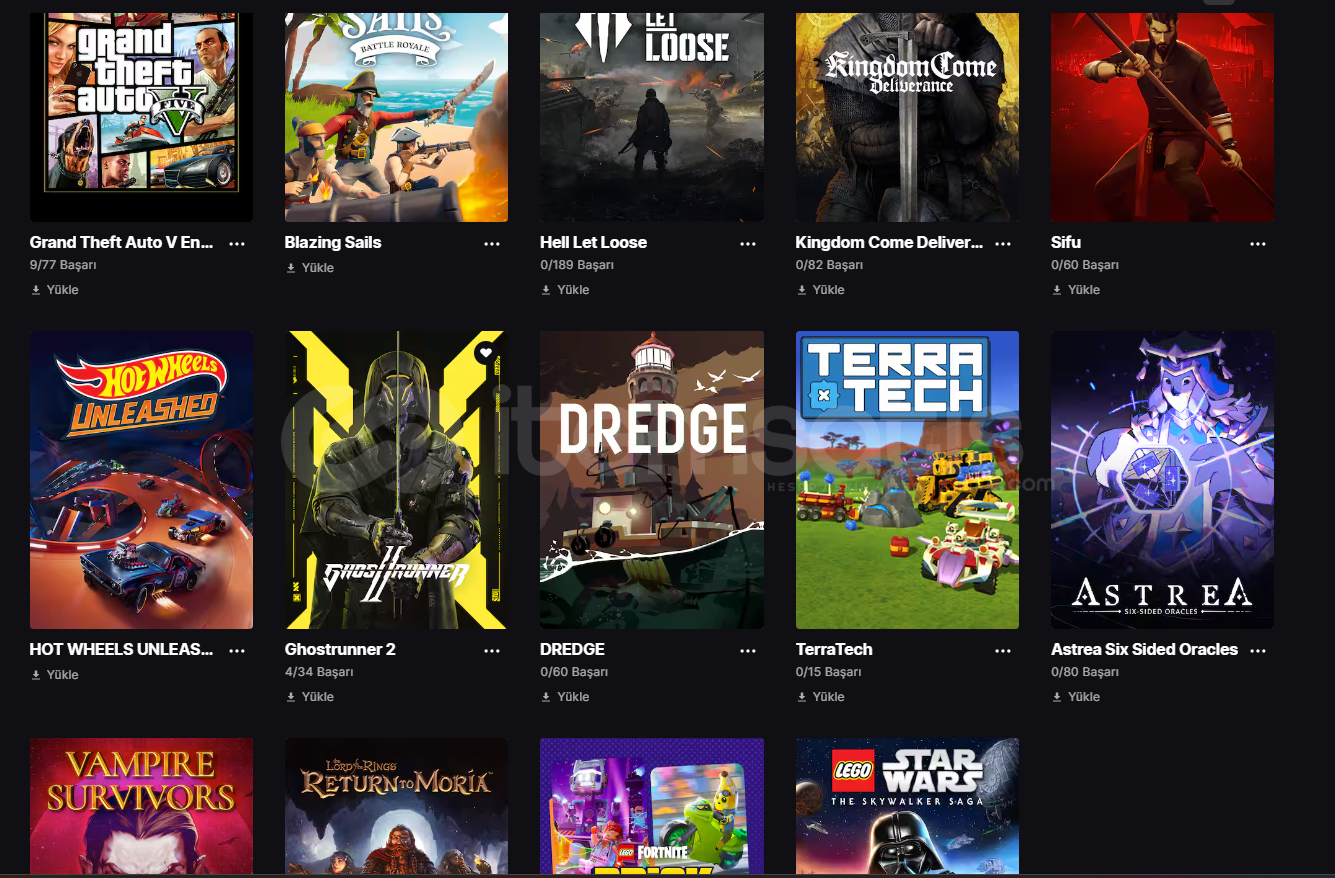This screenshot has height=878, width=1335.
Task: Open more options for Grand Theft Auto V
Action: tap(237, 243)
